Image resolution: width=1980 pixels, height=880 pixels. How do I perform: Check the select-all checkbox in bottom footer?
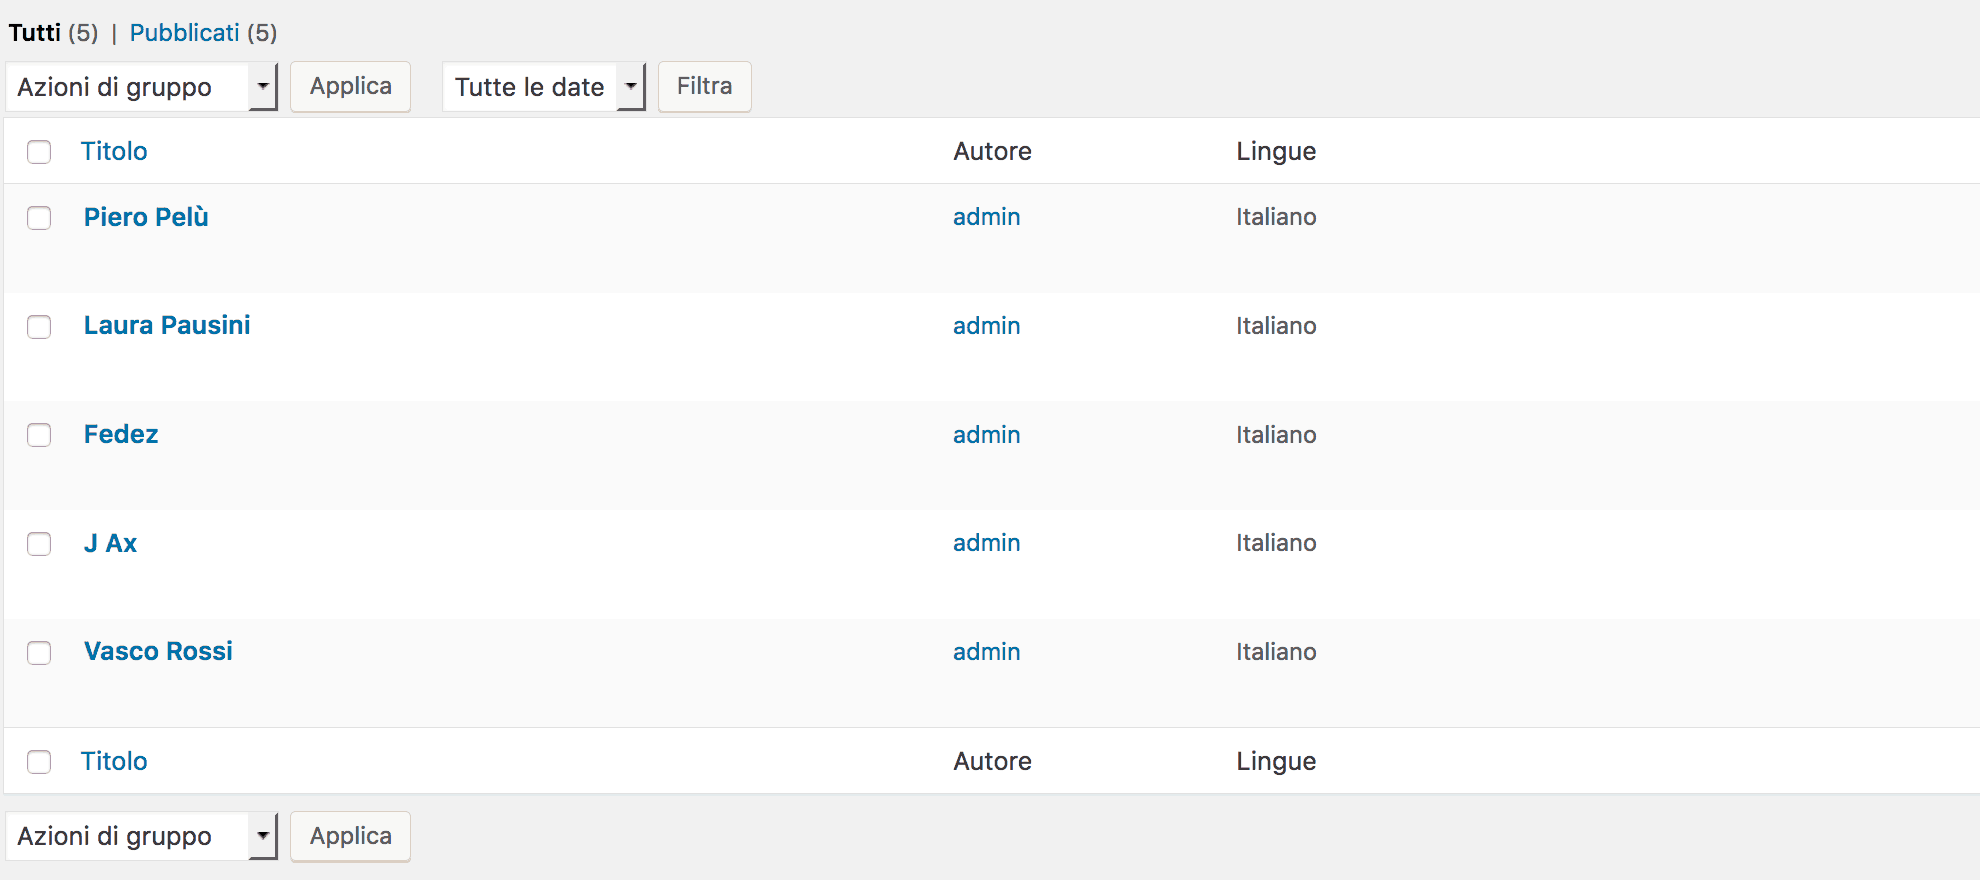(39, 762)
